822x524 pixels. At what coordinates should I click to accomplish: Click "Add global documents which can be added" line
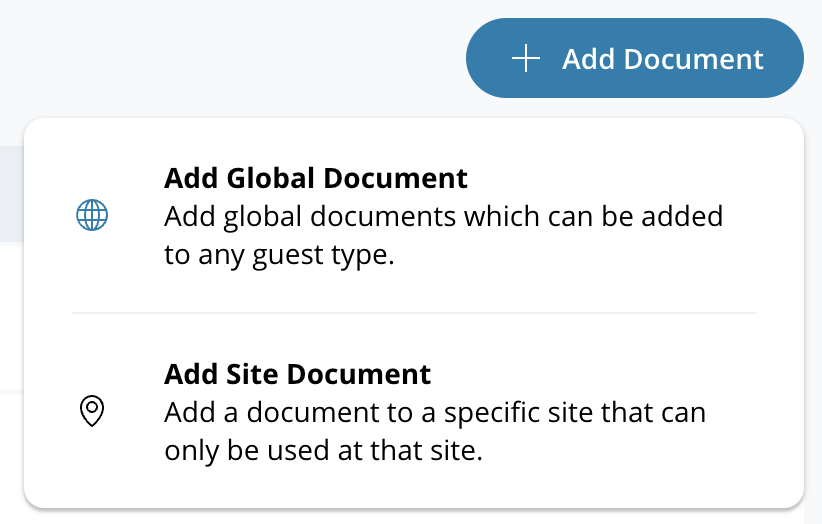pos(443,216)
